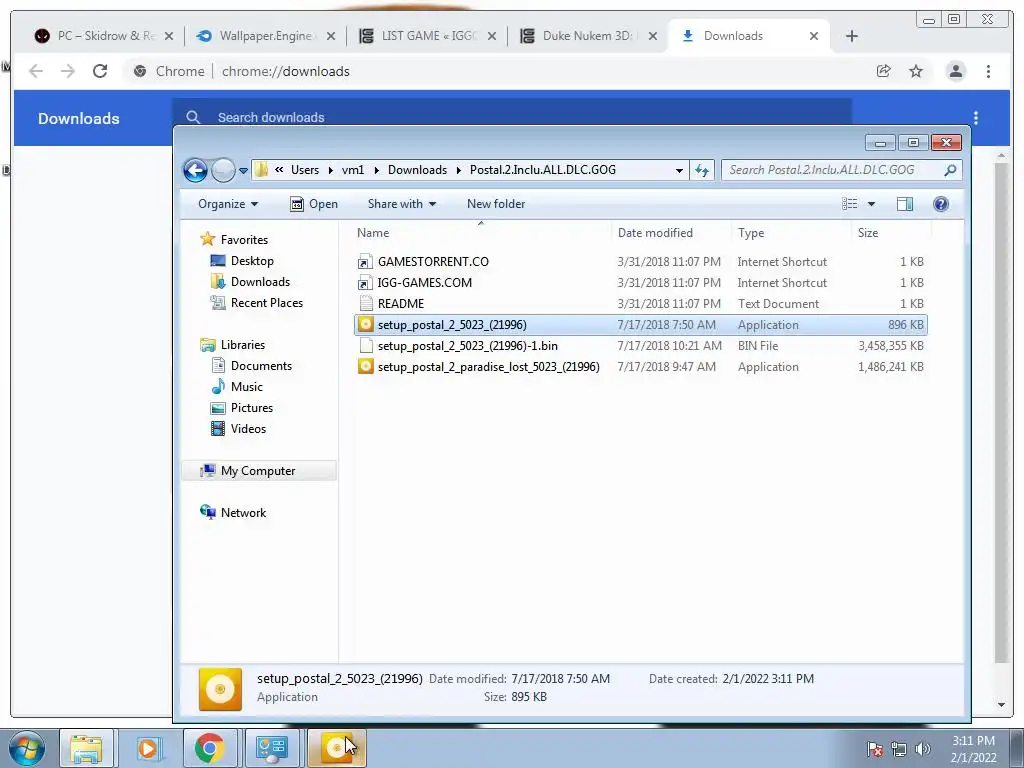Open the Chrome three-dot main menu

click(989, 71)
